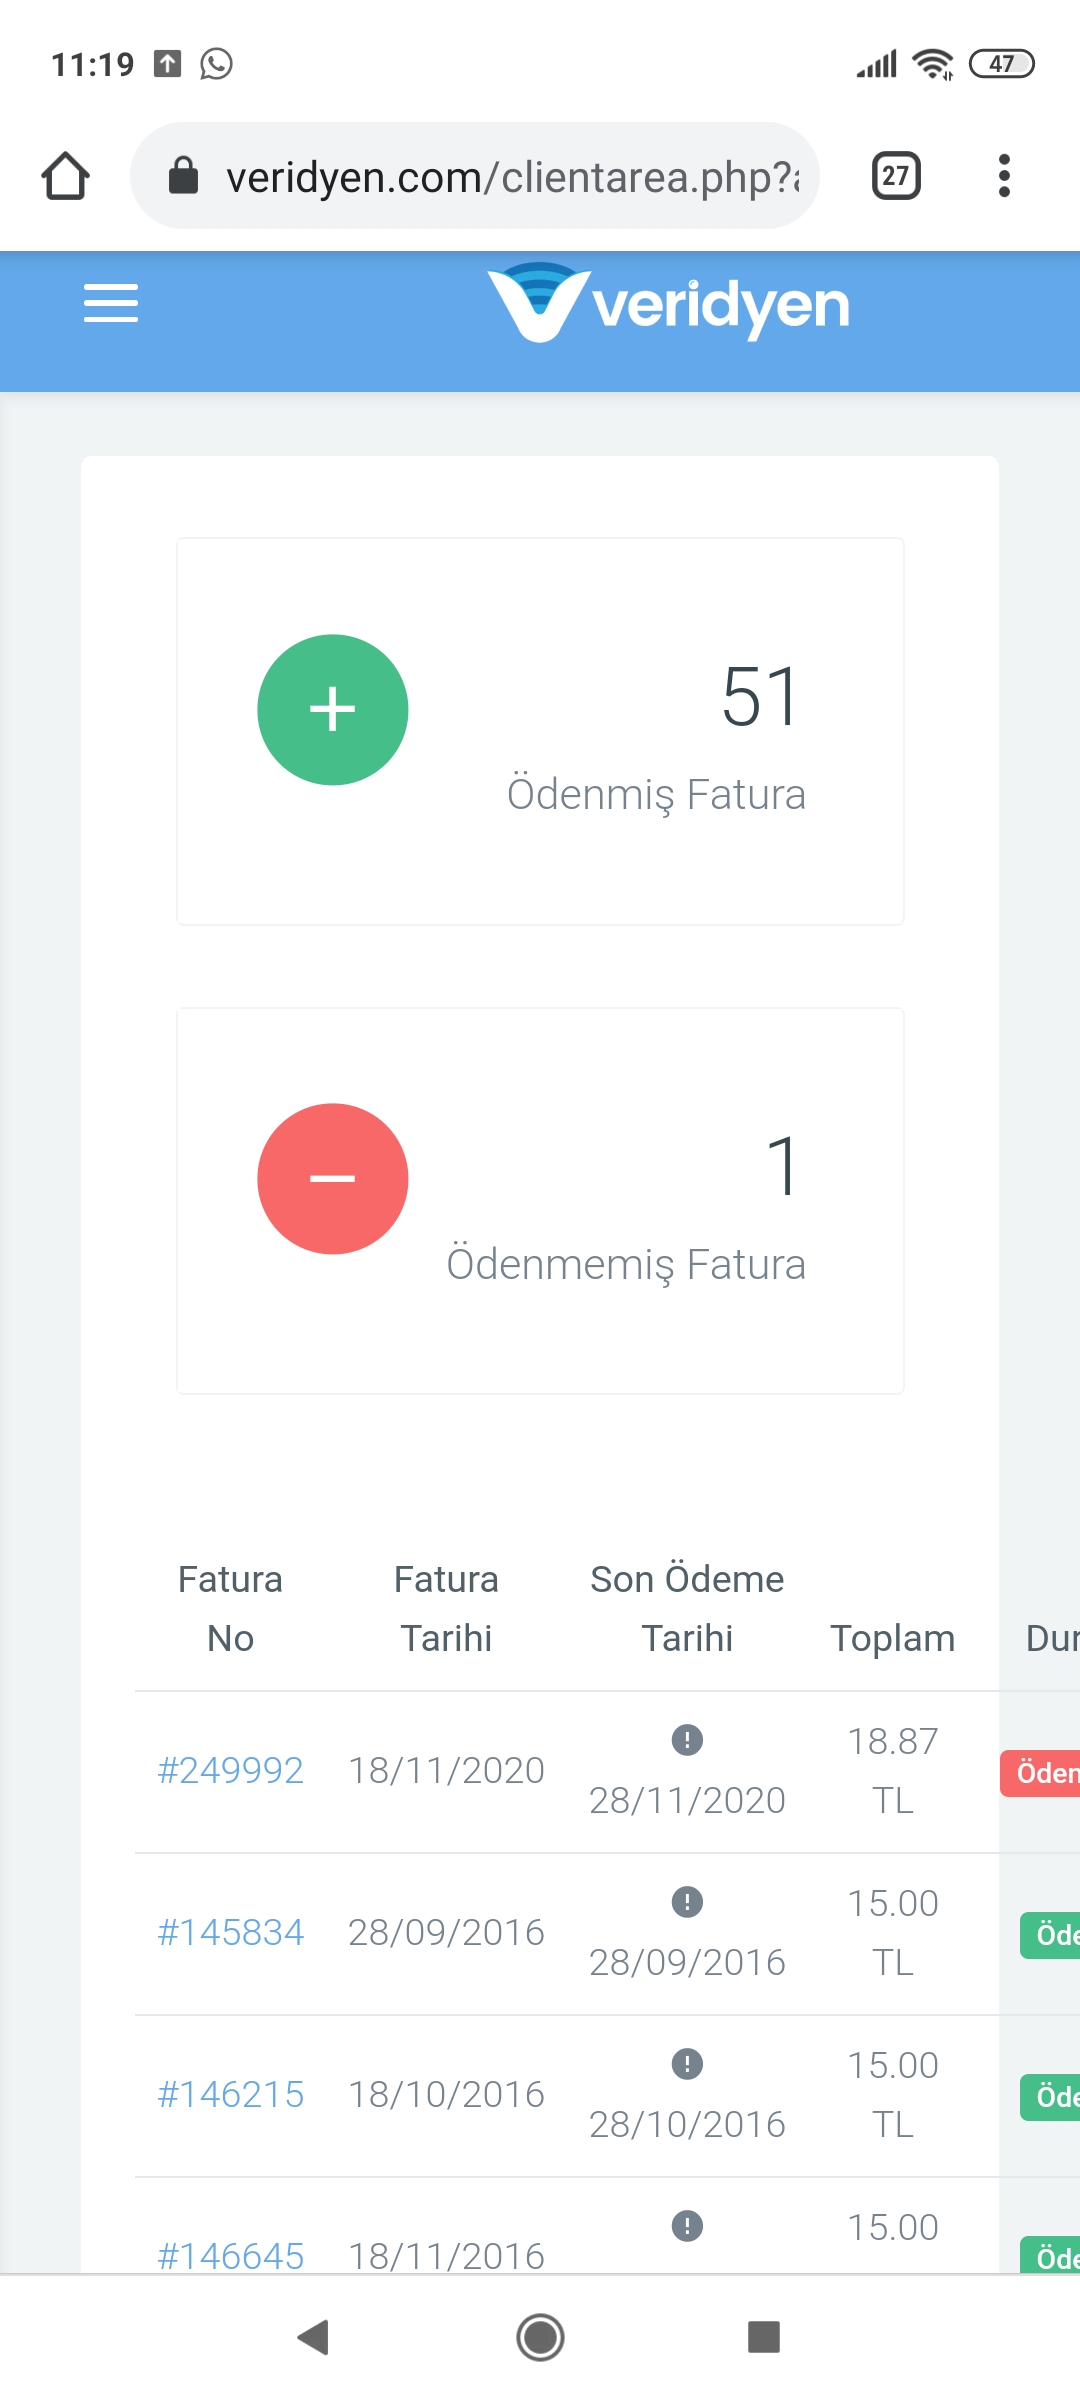Tap the info icon above 28/10/2016
Image resolution: width=1080 pixels, height=2400 pixels.
tap(687, 2064)
